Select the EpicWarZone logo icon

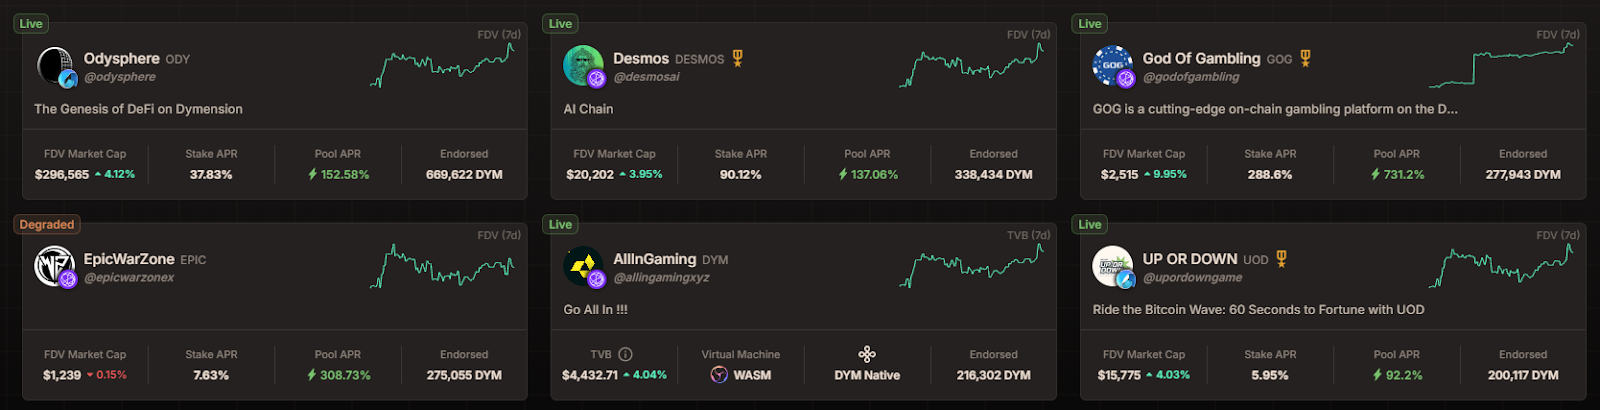55,266
